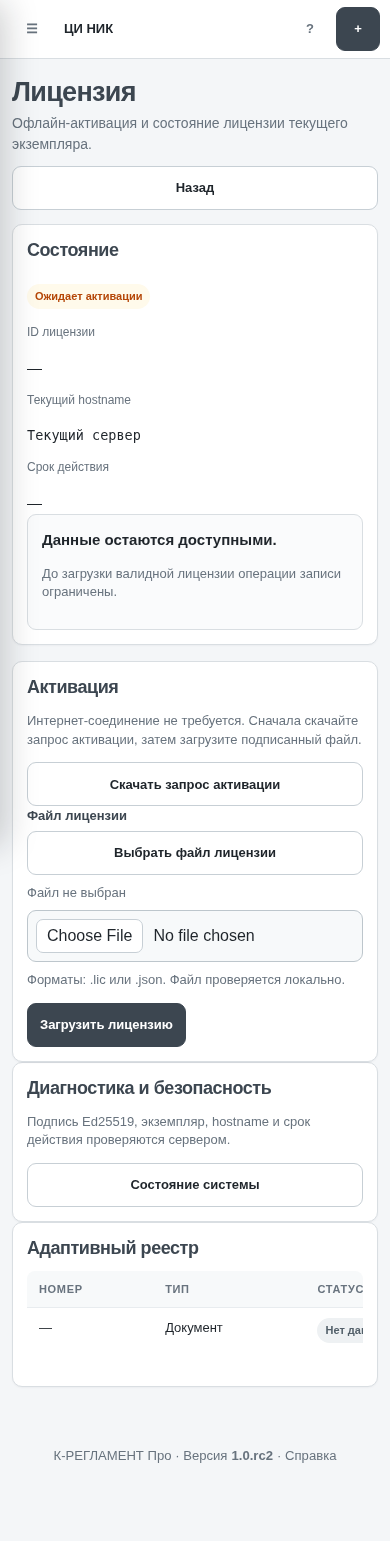Click the ЦИ НИК header title
390x1541 pixels.
pyautogui.click(x=88, y=29)
